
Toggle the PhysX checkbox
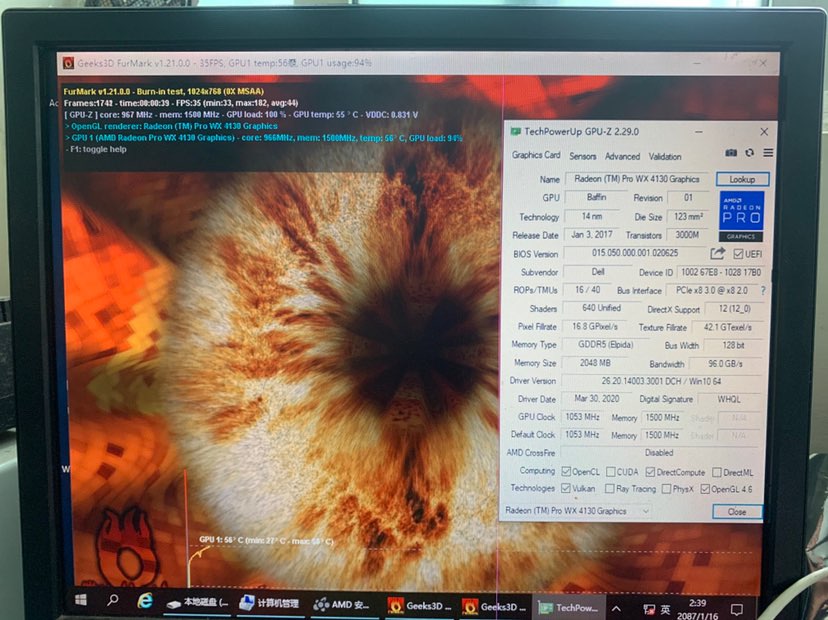(x=666, y=489)
